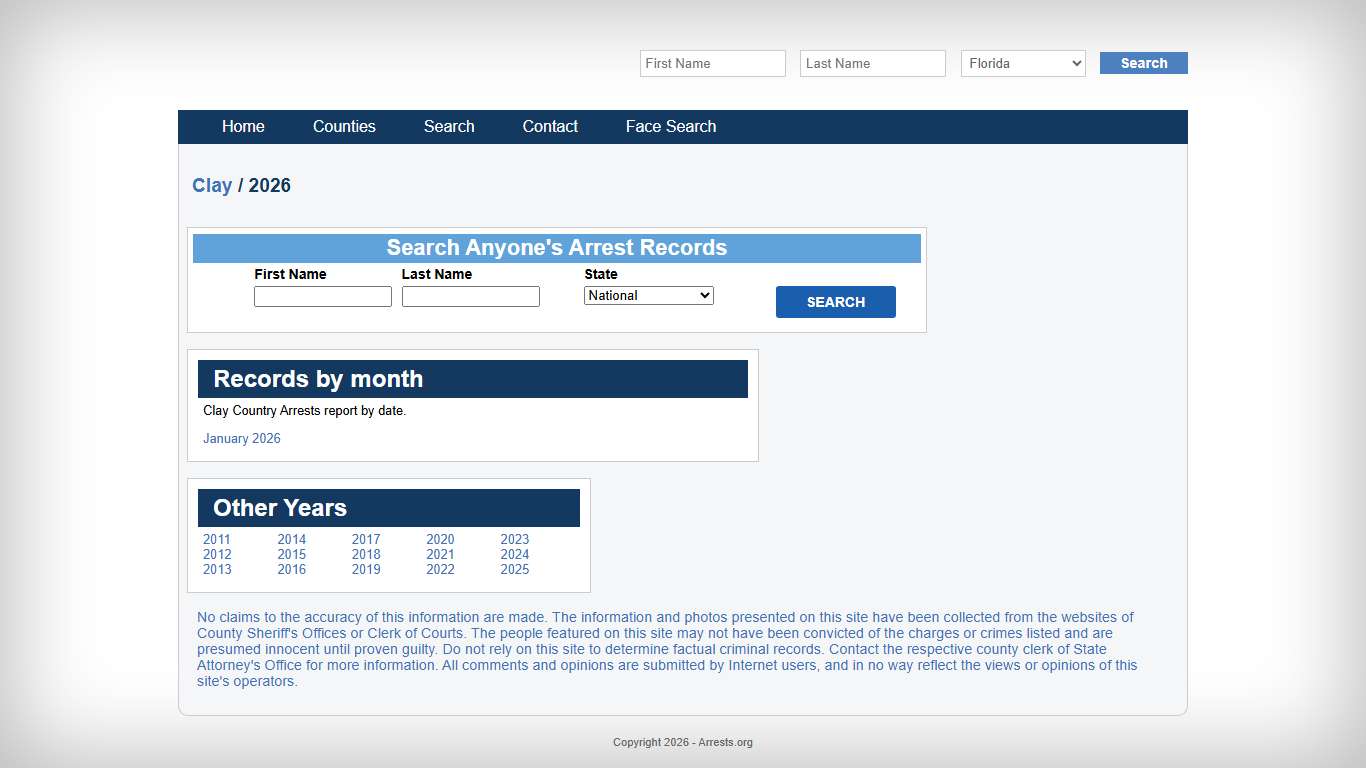Open the Contact page from navigation

tap(550, 127)
